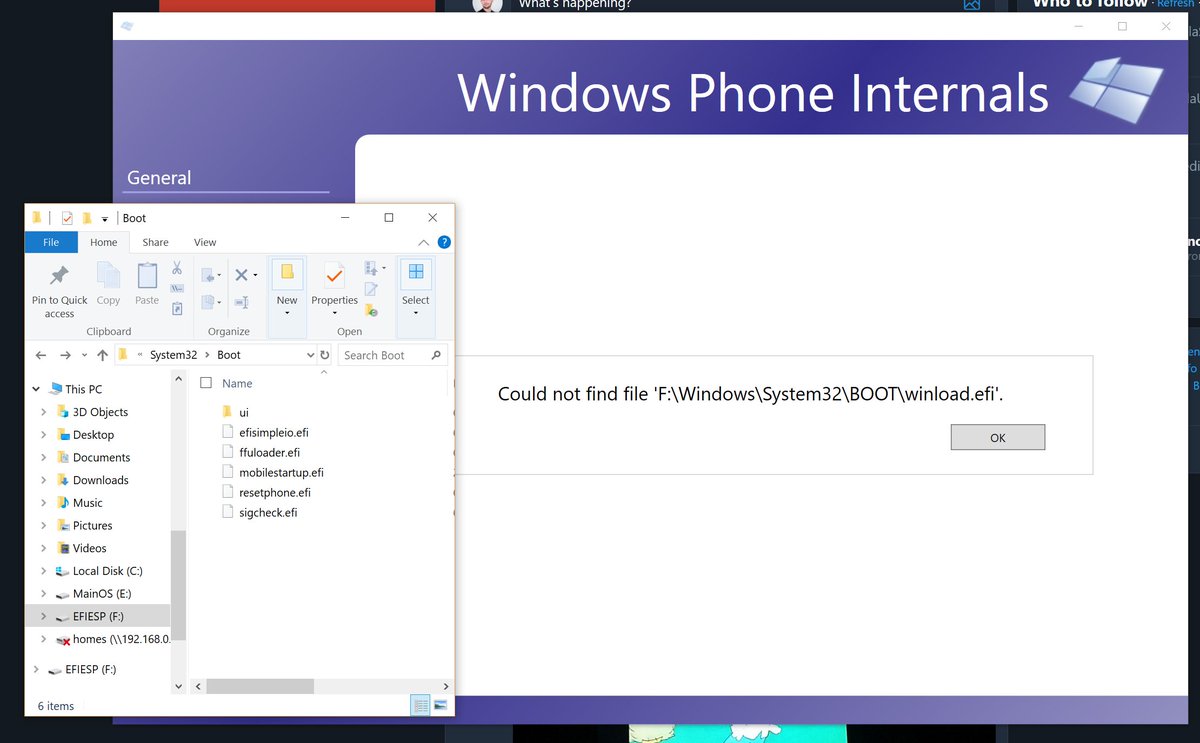This screenshot has height=743, width=1200.
Task: Select the ui folder
Action: pyautogui.click(x=234, y=412)
